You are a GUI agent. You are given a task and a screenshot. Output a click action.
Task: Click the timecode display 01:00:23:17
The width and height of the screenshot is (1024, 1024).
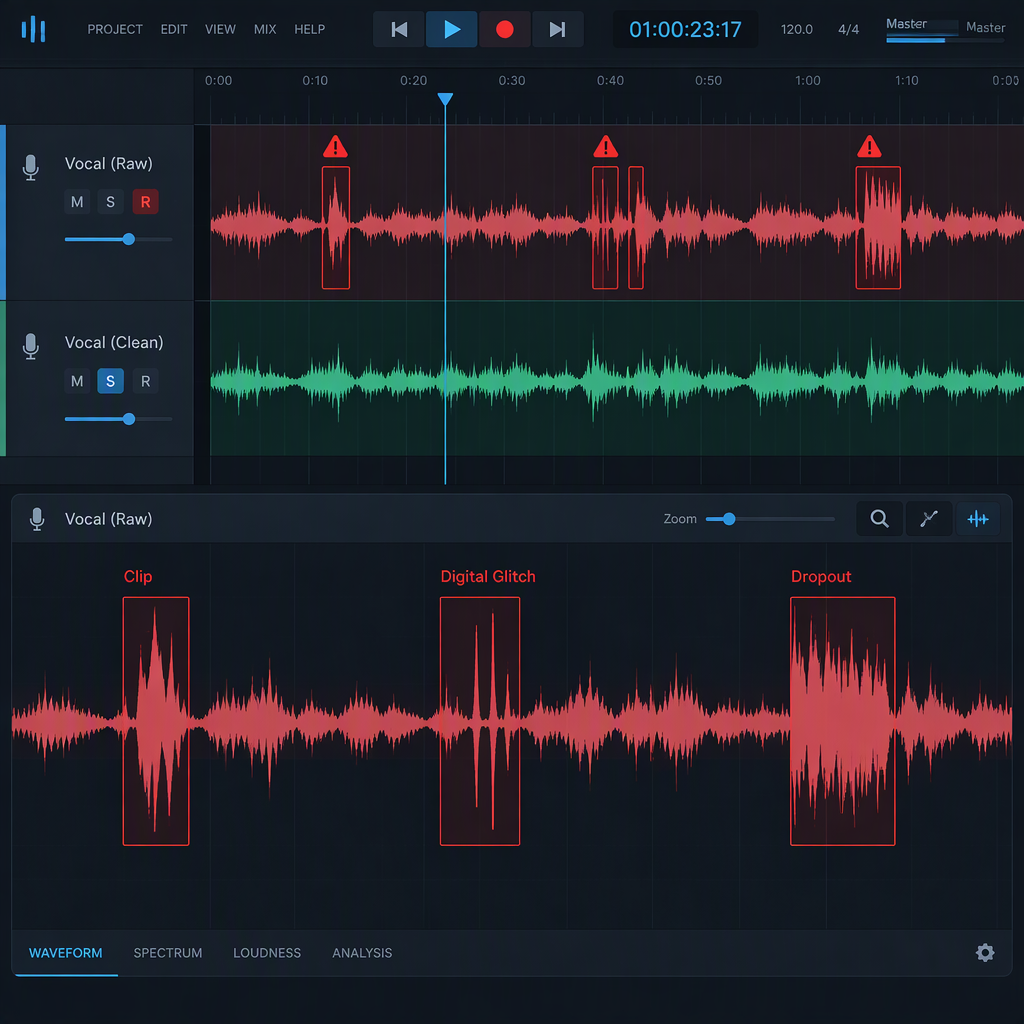685,29
